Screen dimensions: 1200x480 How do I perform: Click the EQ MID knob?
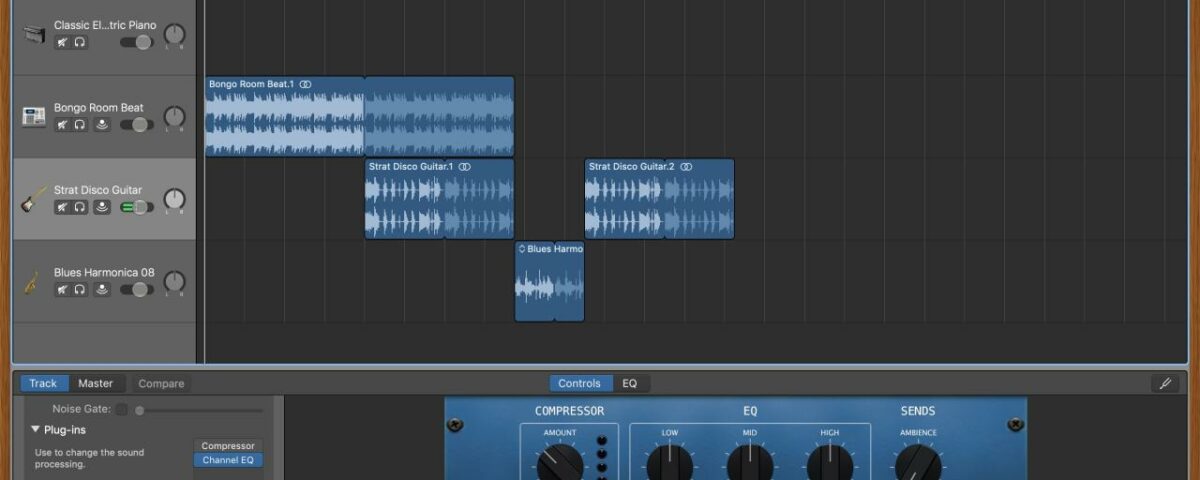coord(750,462)
